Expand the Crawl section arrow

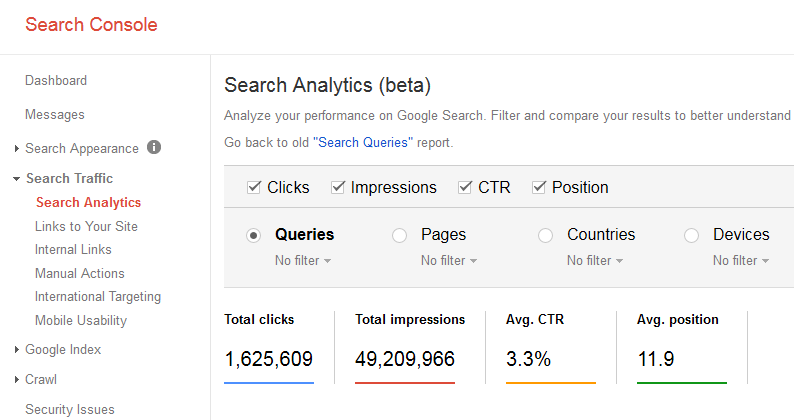pos(17,379)
